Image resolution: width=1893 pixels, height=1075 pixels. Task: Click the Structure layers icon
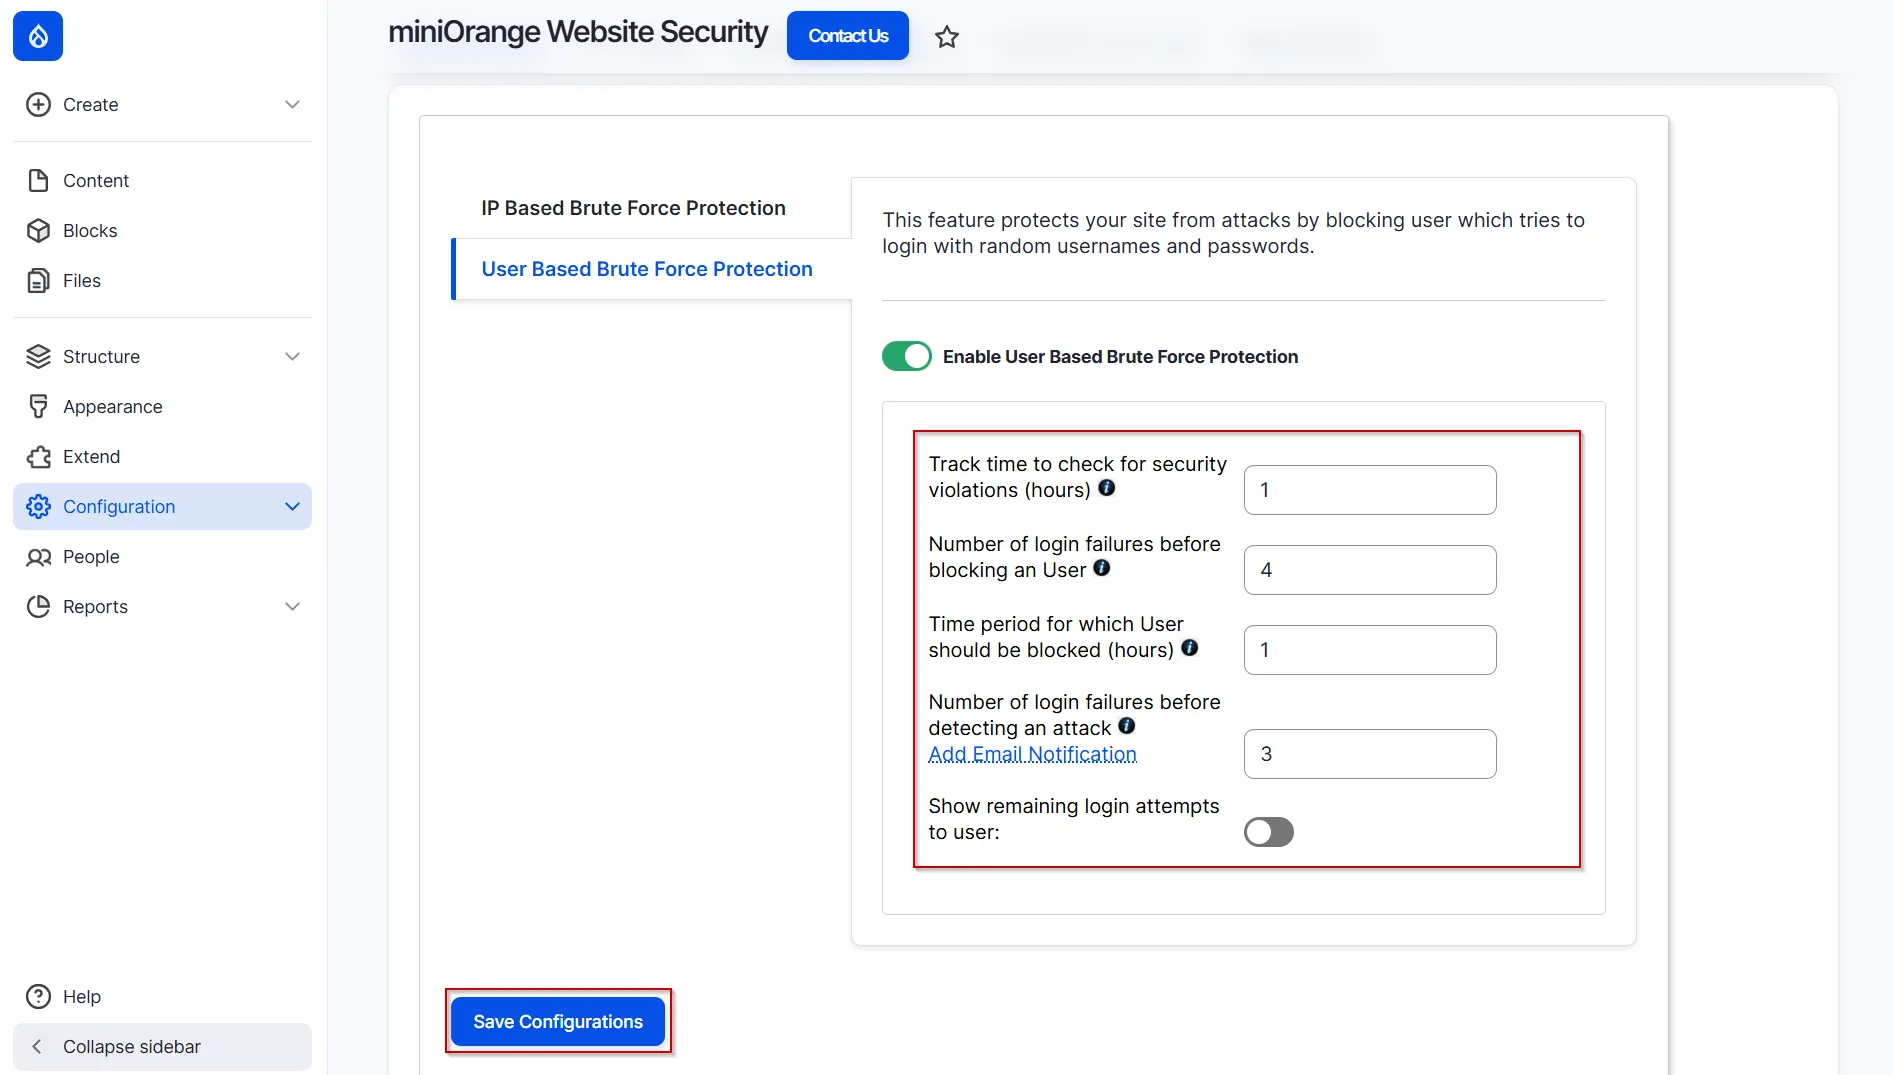tap(38, 357)
